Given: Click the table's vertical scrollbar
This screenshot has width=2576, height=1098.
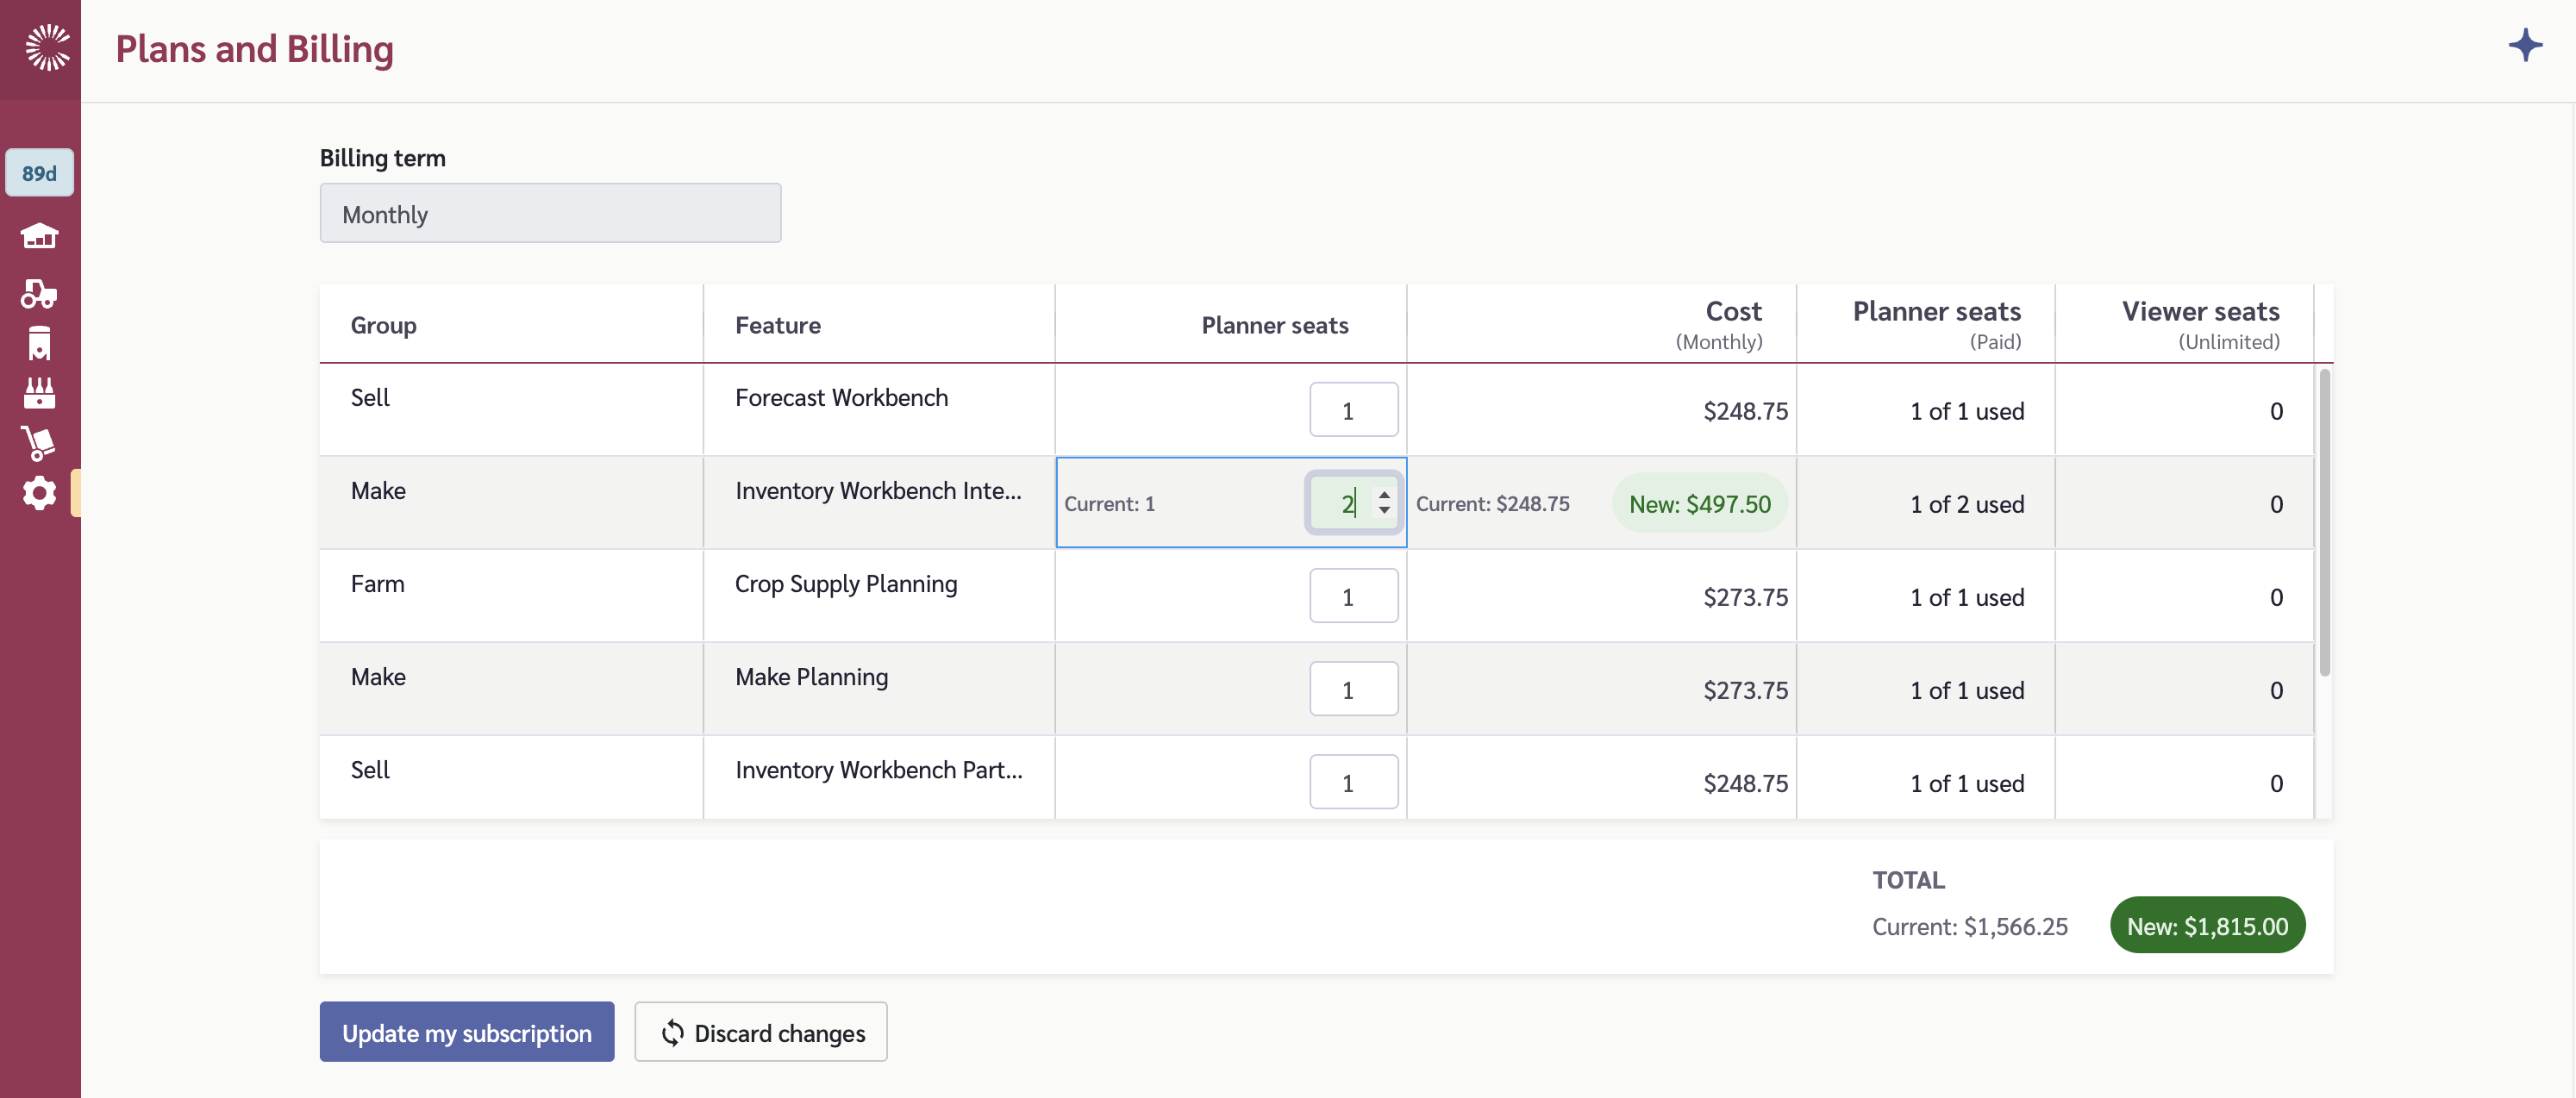Looking at the screenshot, I should tap(2324, 520).
